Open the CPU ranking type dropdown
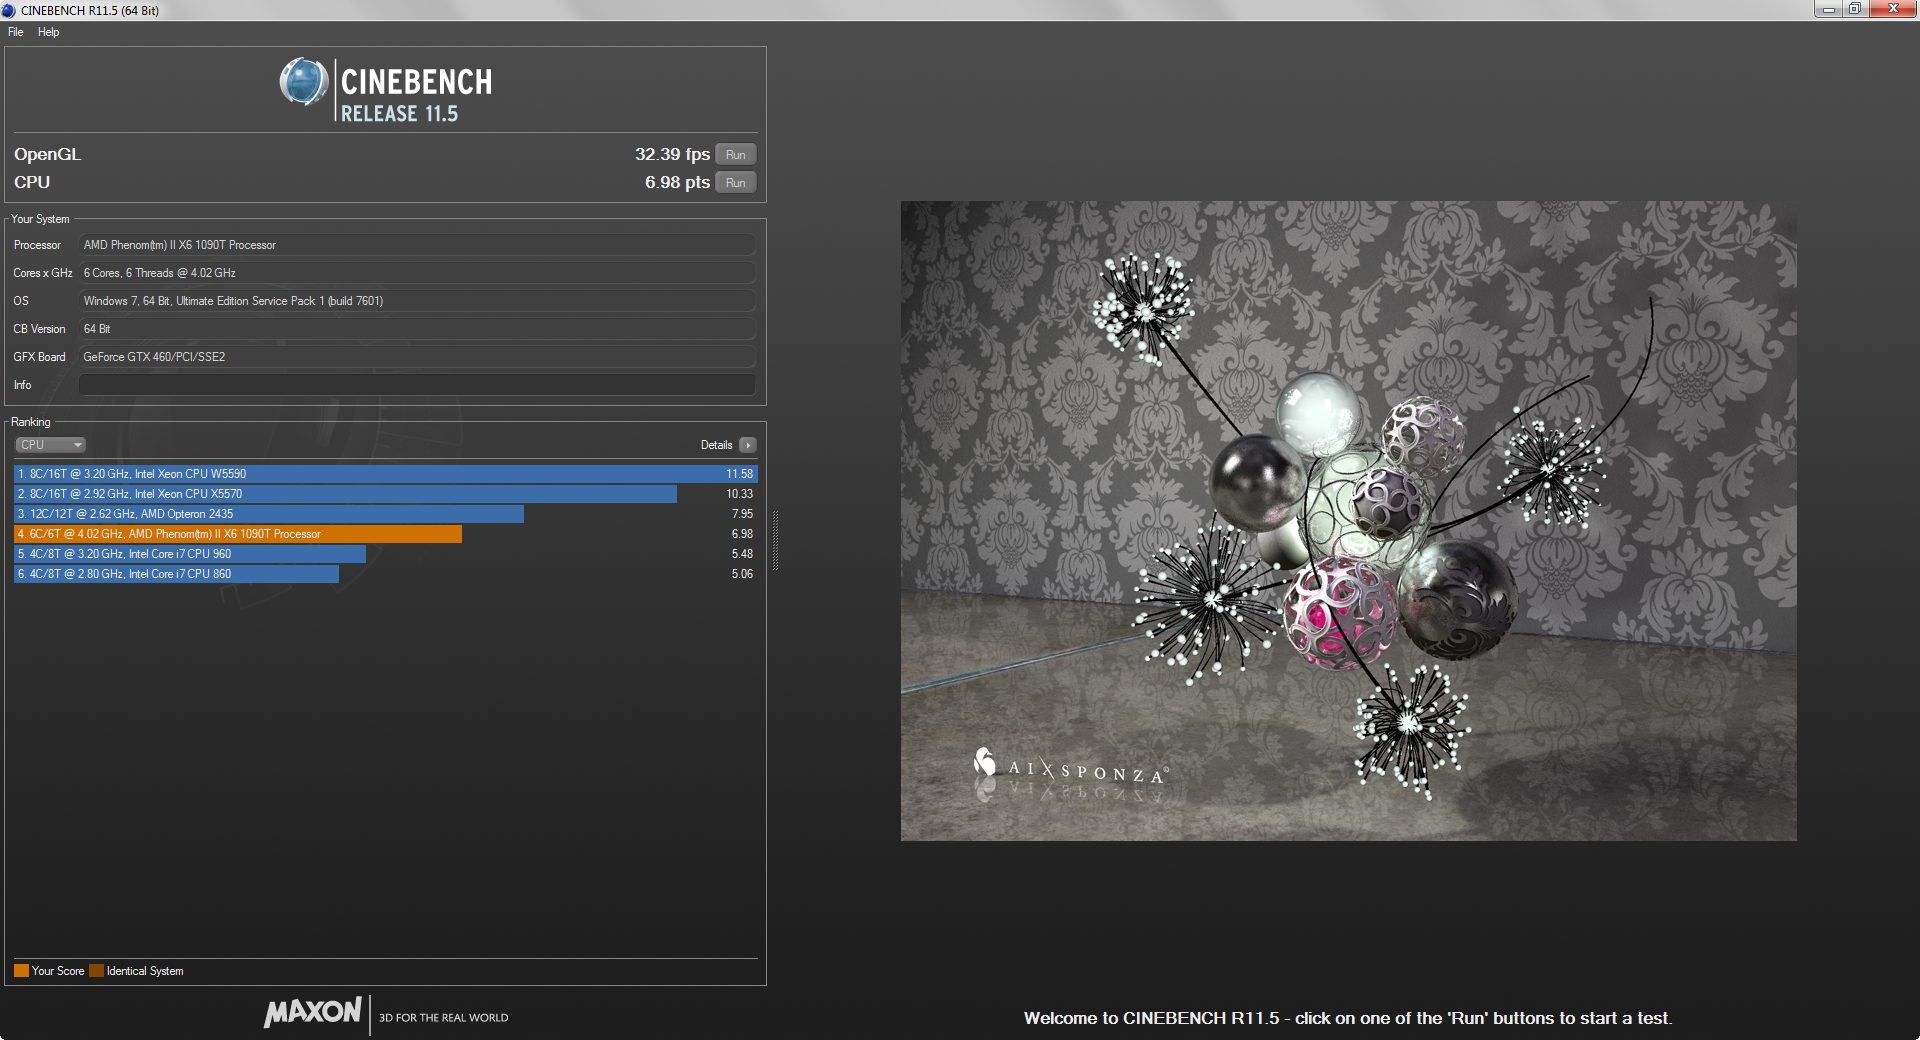 (x=50, y=445)
